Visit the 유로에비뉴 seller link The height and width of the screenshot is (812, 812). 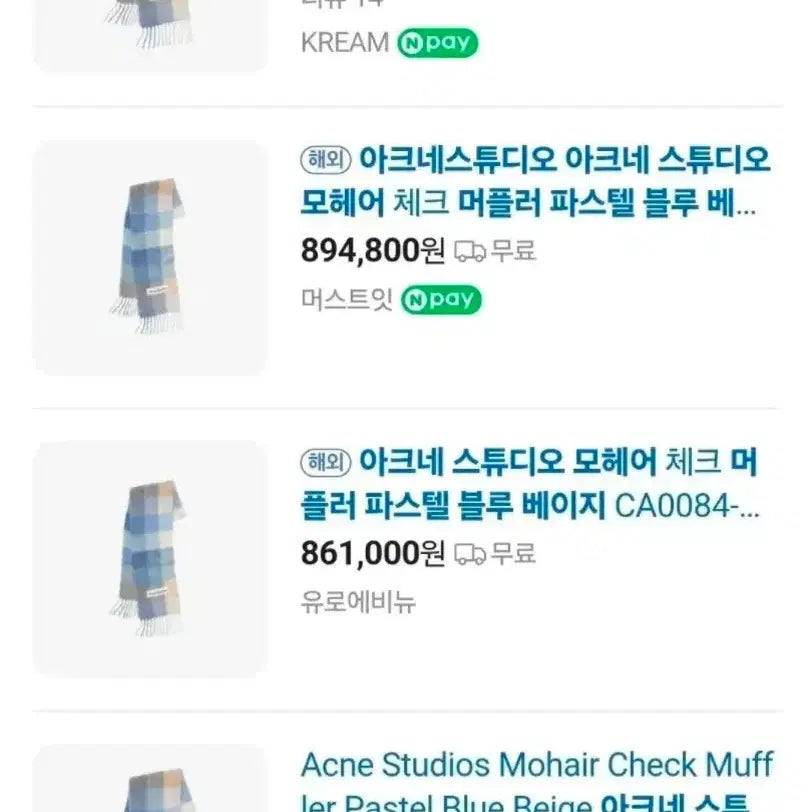pyautogui.click(x=358, y=601)
